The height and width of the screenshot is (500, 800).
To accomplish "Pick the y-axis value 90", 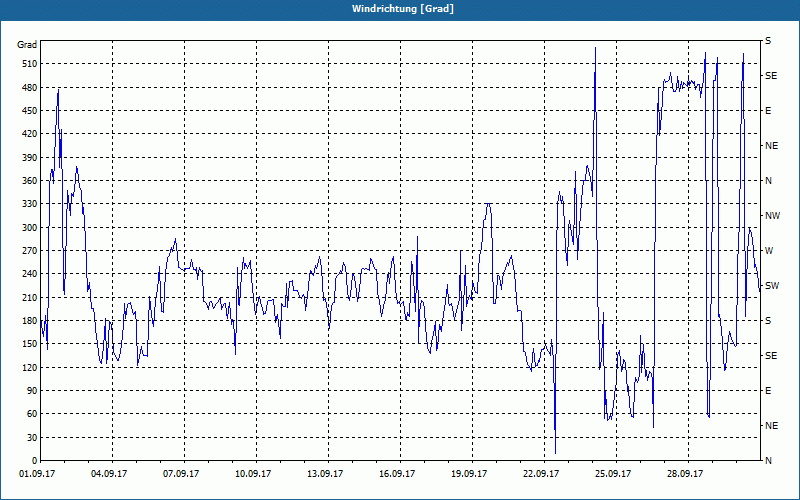I will tap(32, 391).
